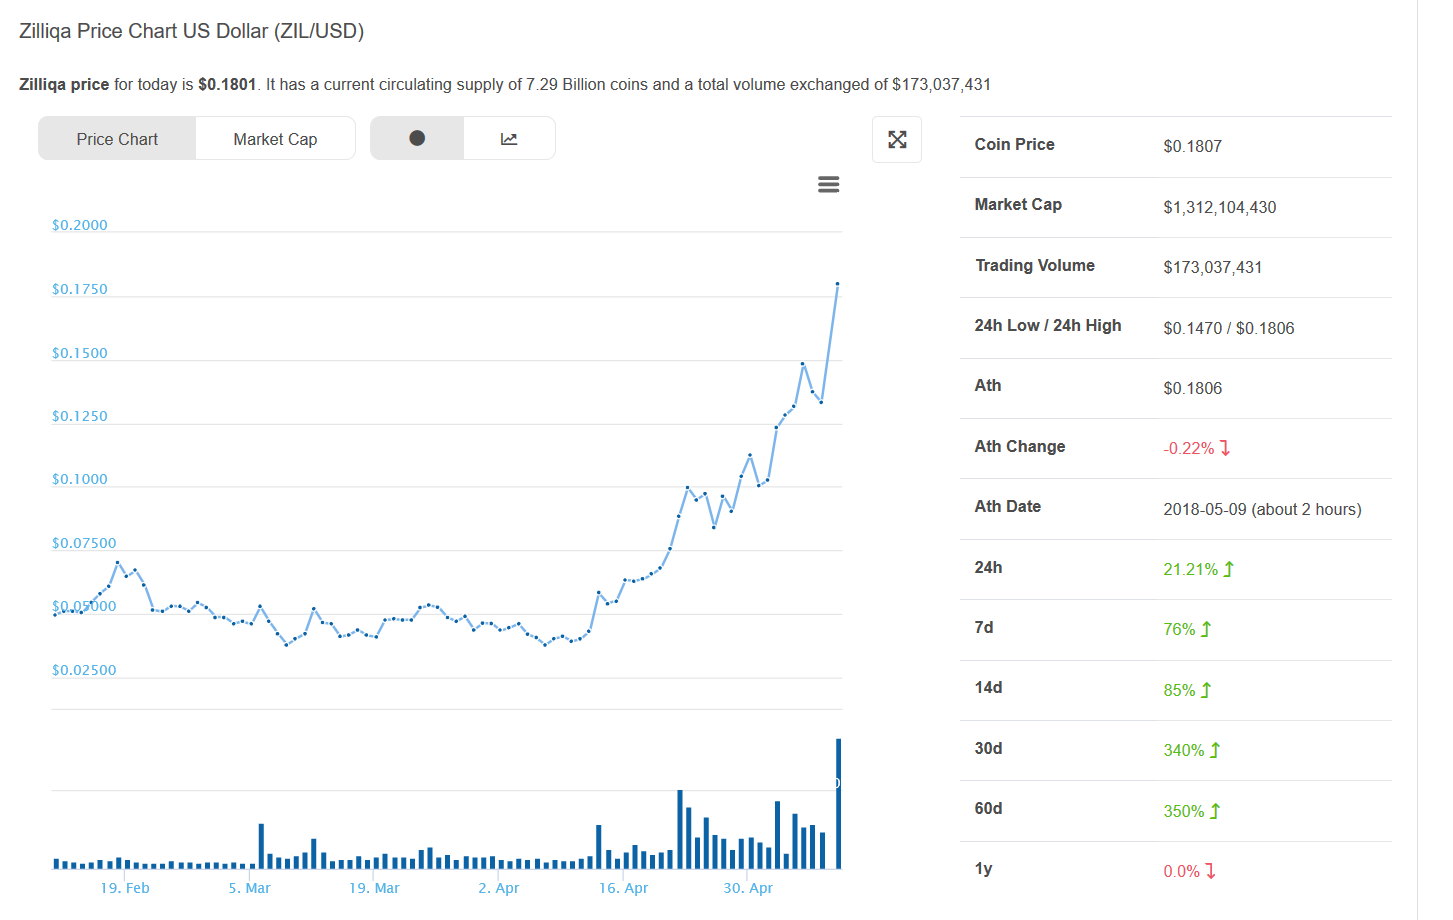Click the bold "Zilliqa price" text
This screenshot has width=1453, height=920.
point(64,85)
